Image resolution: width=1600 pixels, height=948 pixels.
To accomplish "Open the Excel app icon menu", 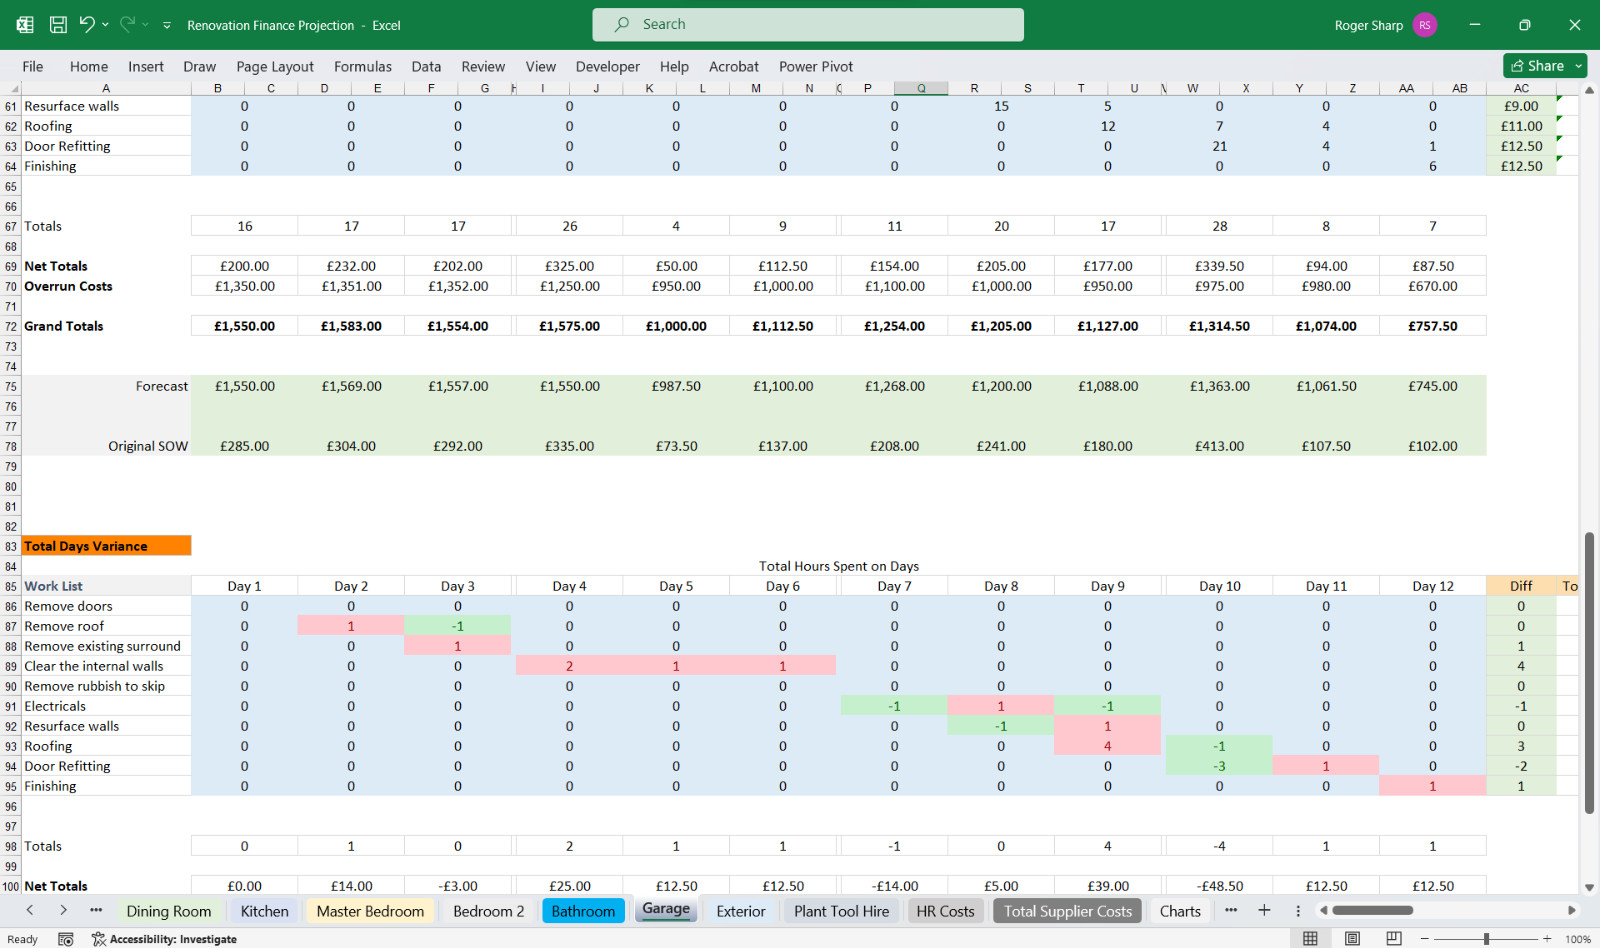I will coord(25,24).
